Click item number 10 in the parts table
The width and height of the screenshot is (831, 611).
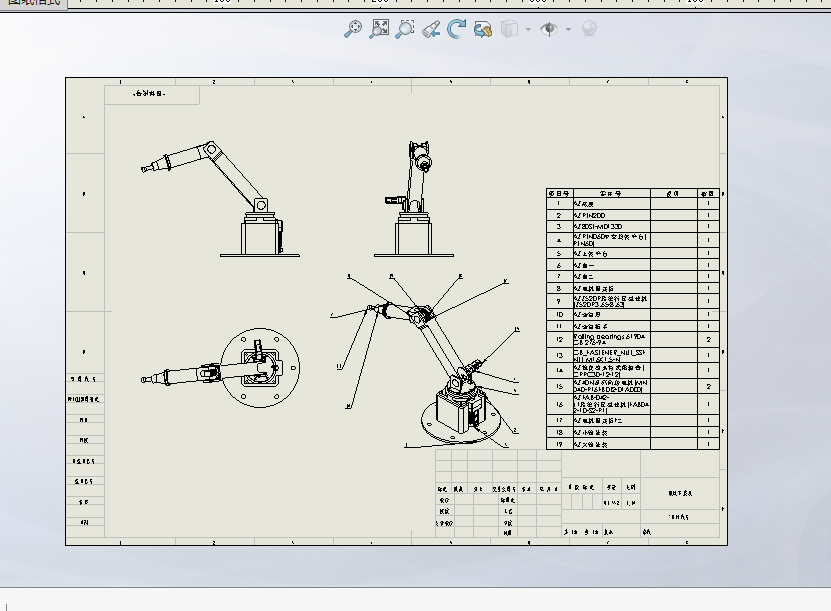pyautogui.click(x=559, y=315)
